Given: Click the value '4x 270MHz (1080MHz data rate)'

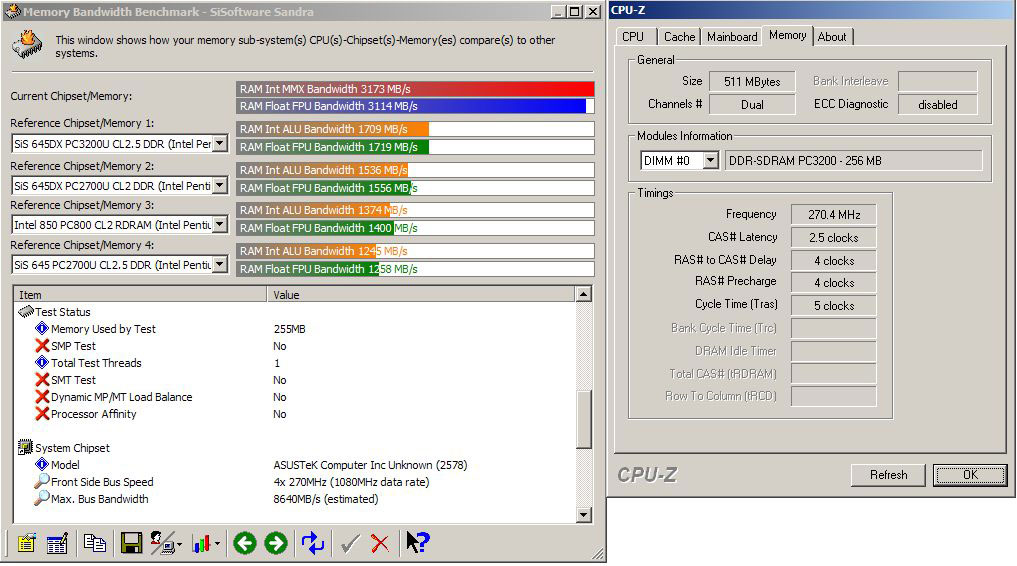Looking at the screenshot, I should point(351,482).
